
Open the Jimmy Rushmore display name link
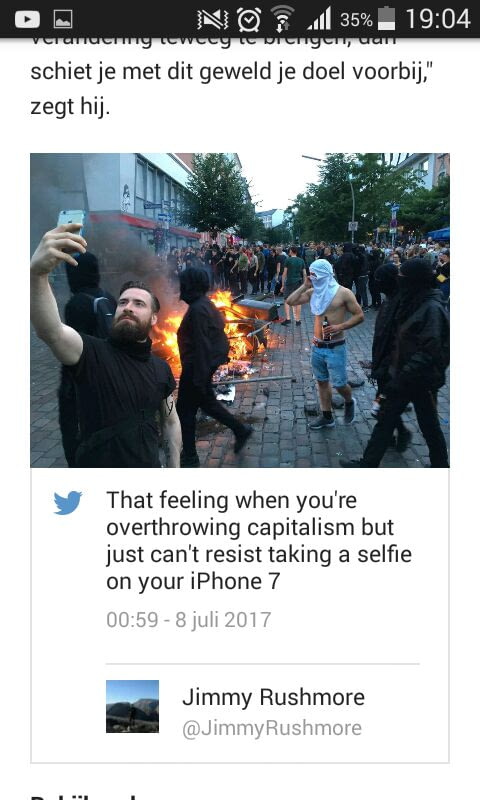pyautogui.click(x=273, y=697)
